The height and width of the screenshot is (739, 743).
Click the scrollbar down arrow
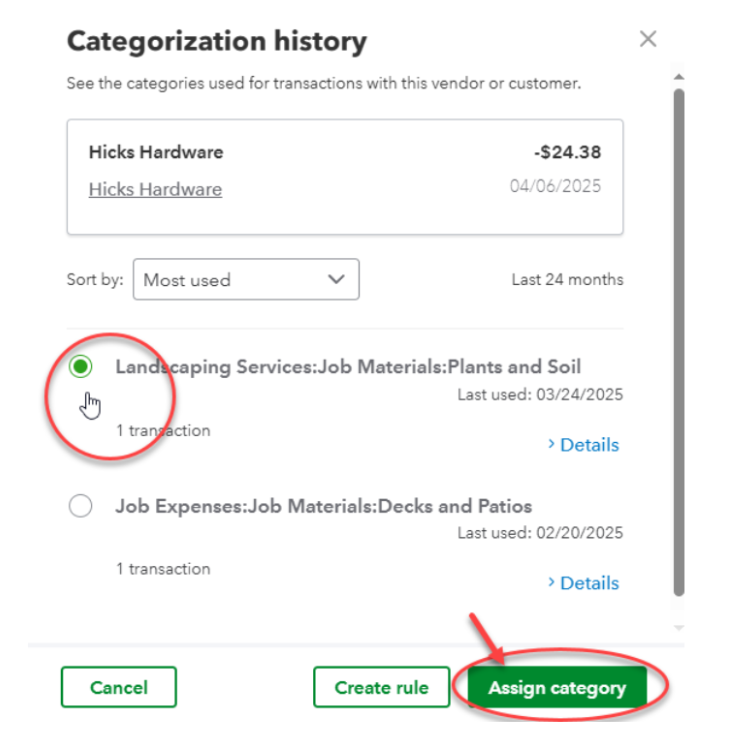click(679, 628)
